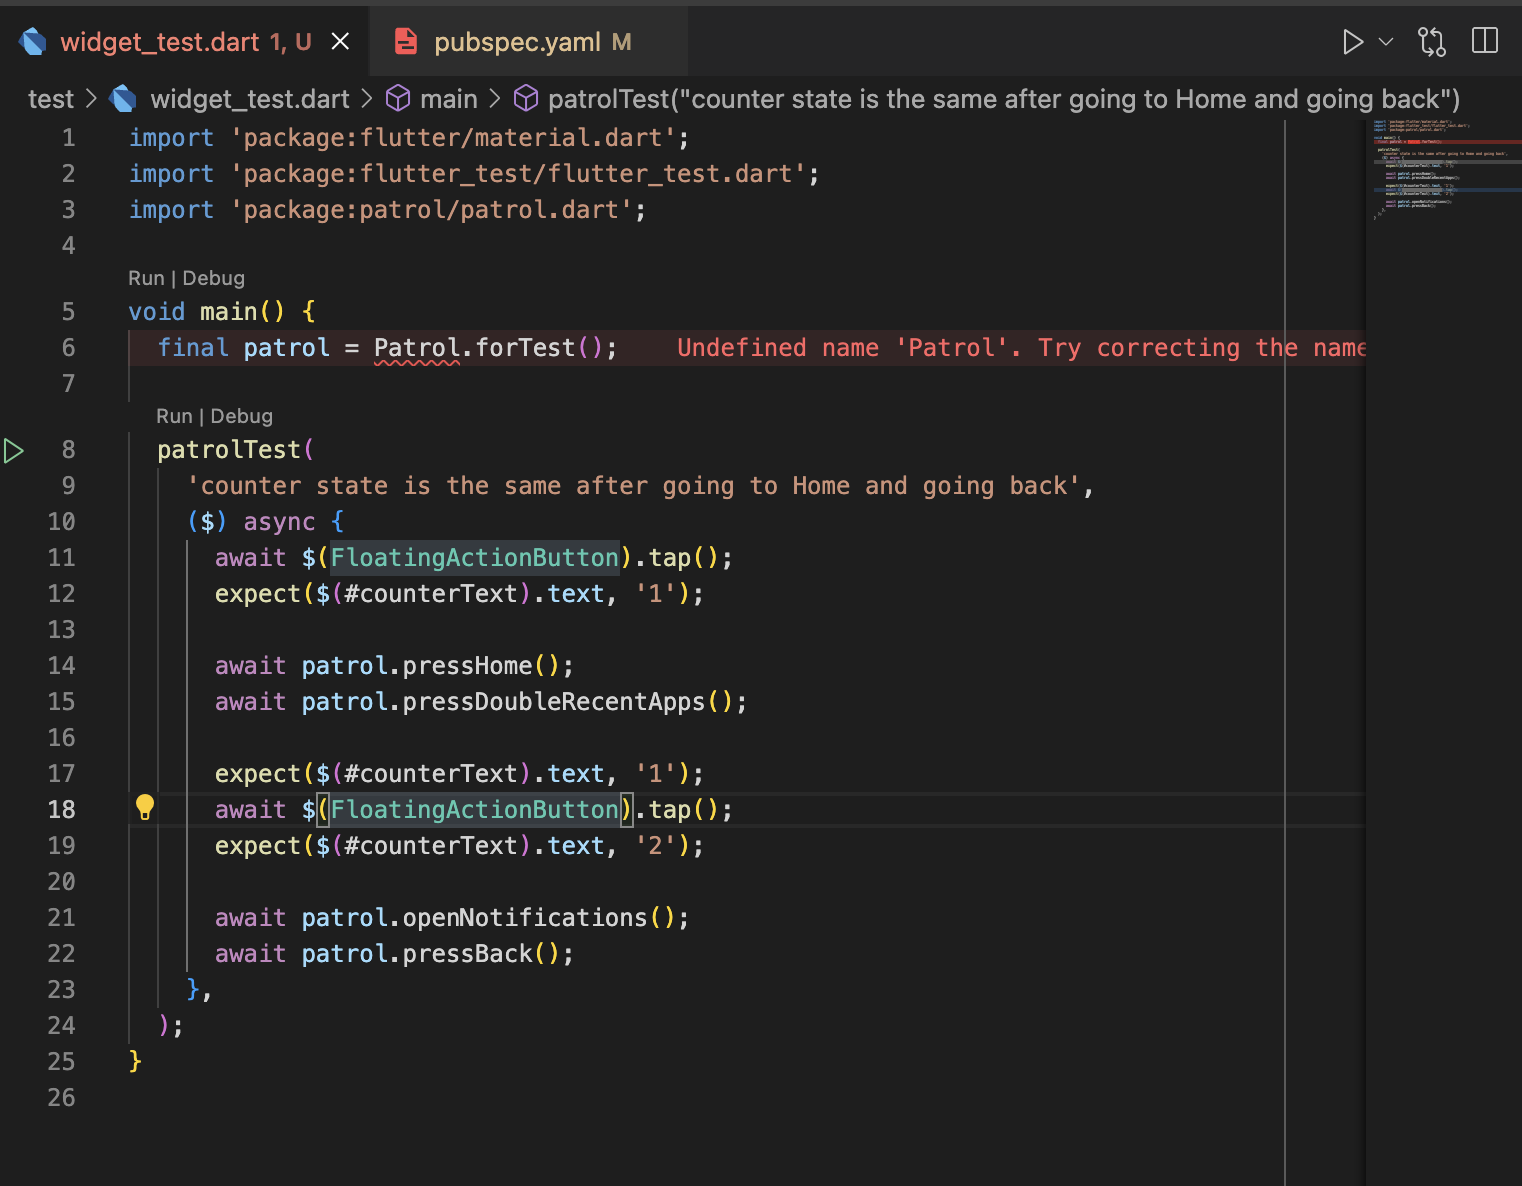The width and height of the screenshot is (1522, 1186).
Task: Open run options dropdown arrow
Action: [x=1386, y=42]
